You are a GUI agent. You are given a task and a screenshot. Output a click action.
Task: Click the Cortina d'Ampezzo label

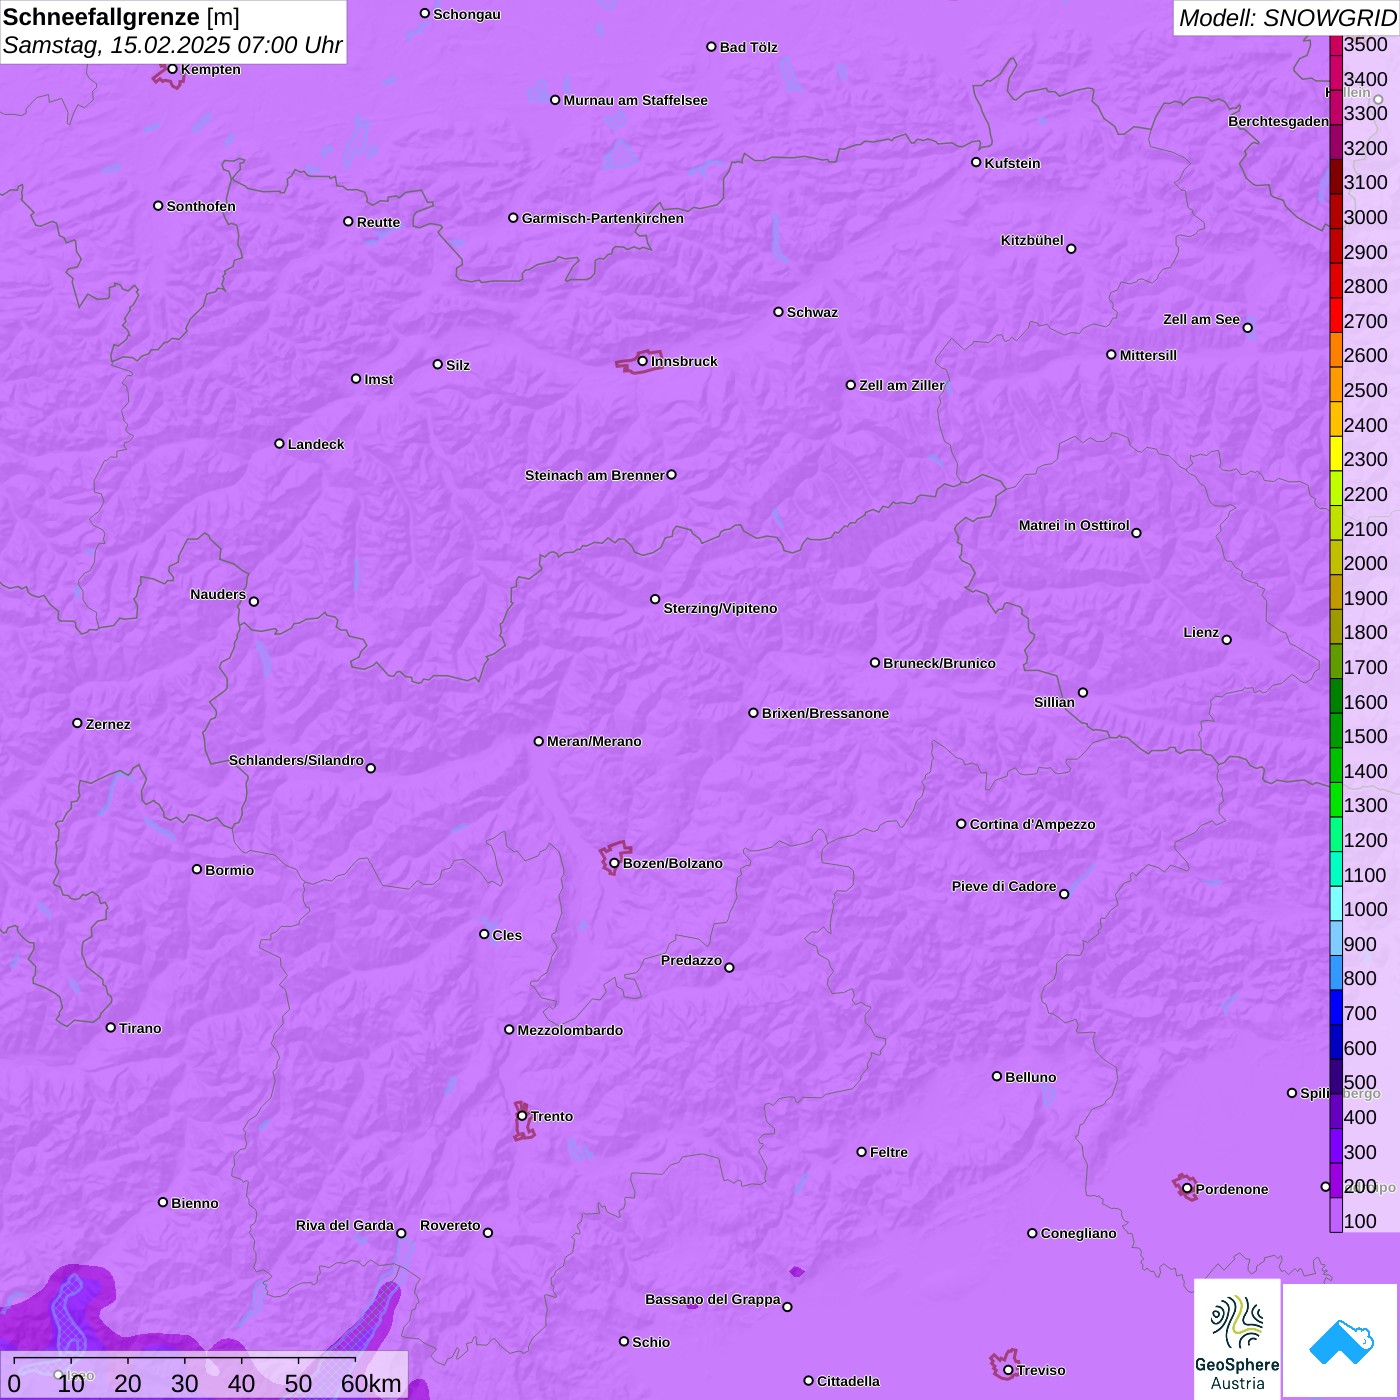1033,824
